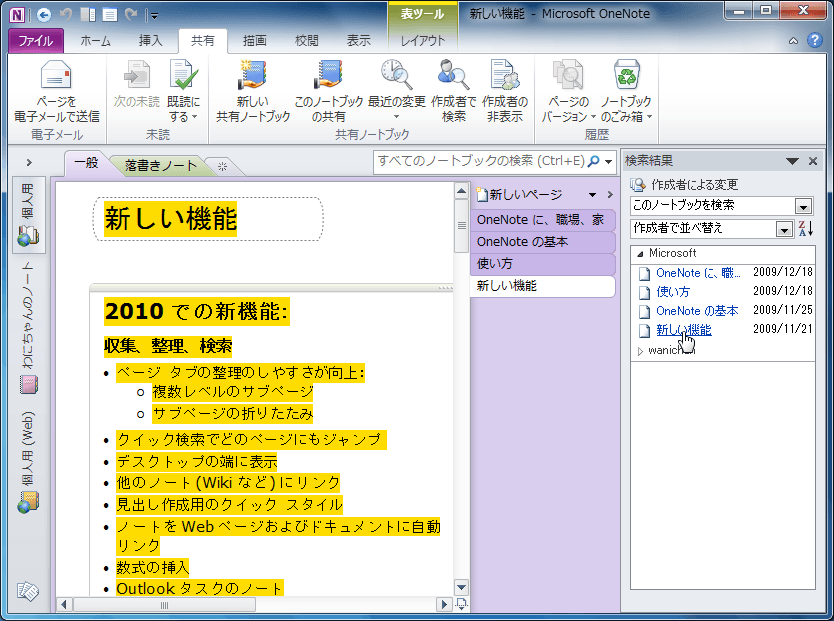Open search result OneNote の基本
Screen dimensions: 834x621
697,311
